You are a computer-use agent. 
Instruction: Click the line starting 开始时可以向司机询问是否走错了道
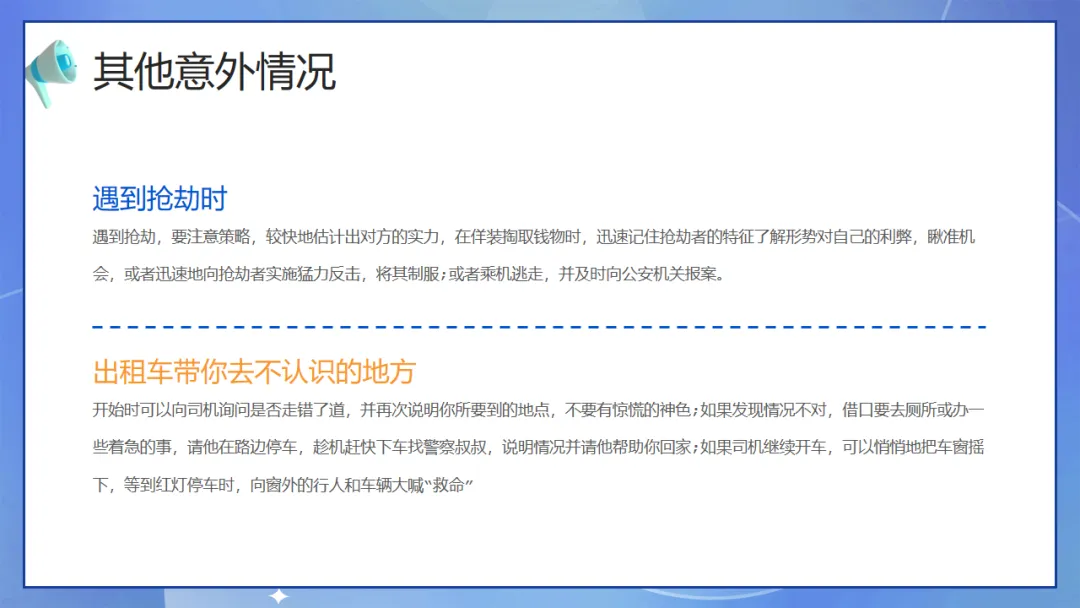click(539, 410)
